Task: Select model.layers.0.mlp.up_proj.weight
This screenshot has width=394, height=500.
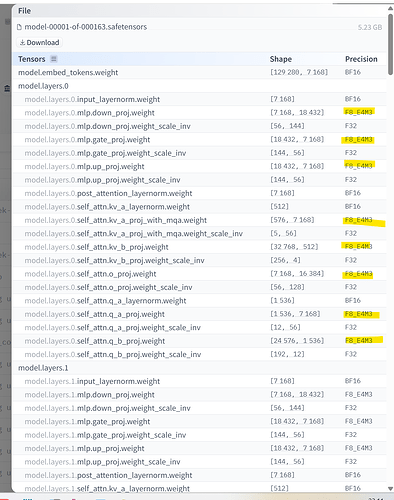Action: pos(199,166)
